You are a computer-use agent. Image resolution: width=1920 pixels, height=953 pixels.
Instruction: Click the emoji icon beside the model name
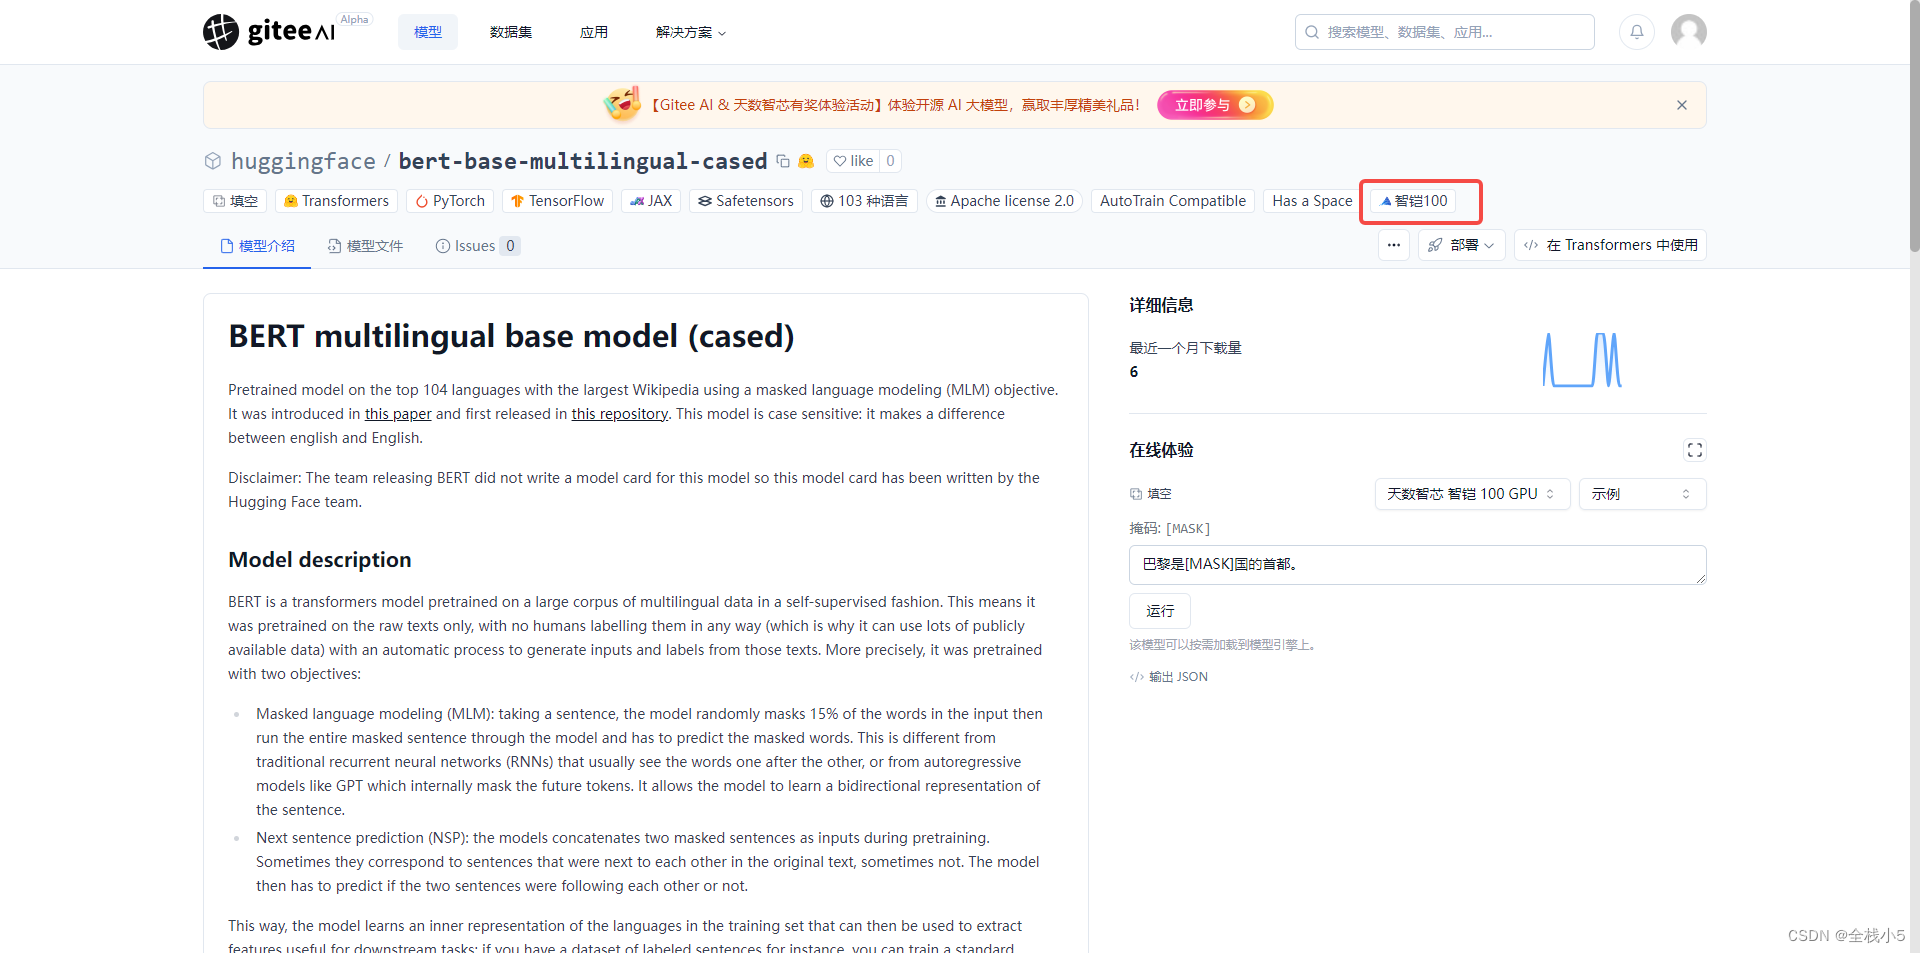[806, 161]
